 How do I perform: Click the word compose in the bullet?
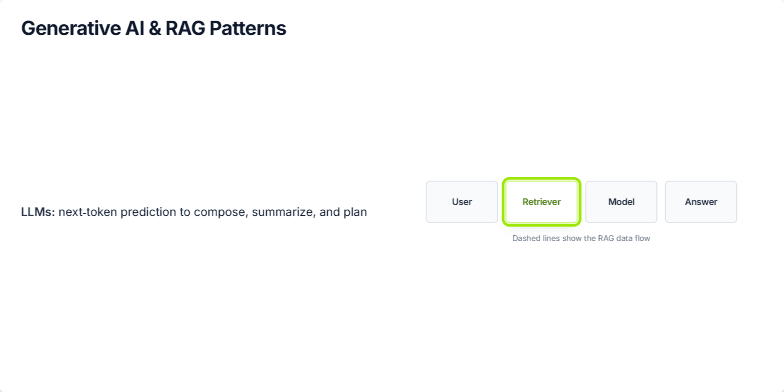pos(220,212)
